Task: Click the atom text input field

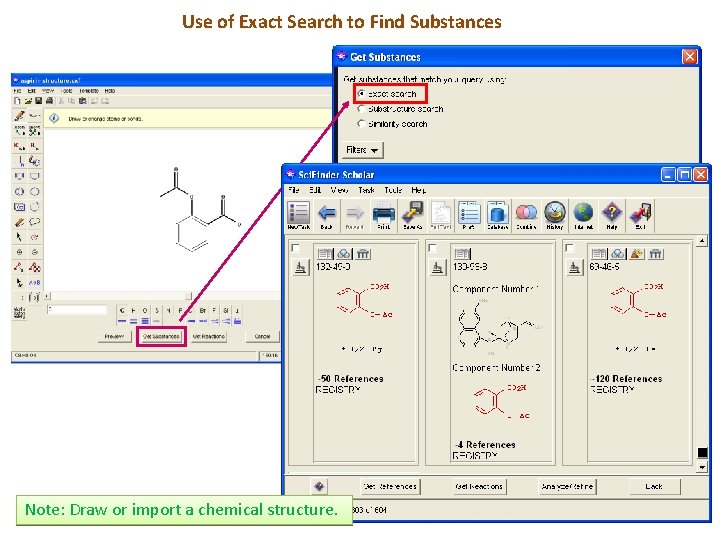Action: click(77, 310)
